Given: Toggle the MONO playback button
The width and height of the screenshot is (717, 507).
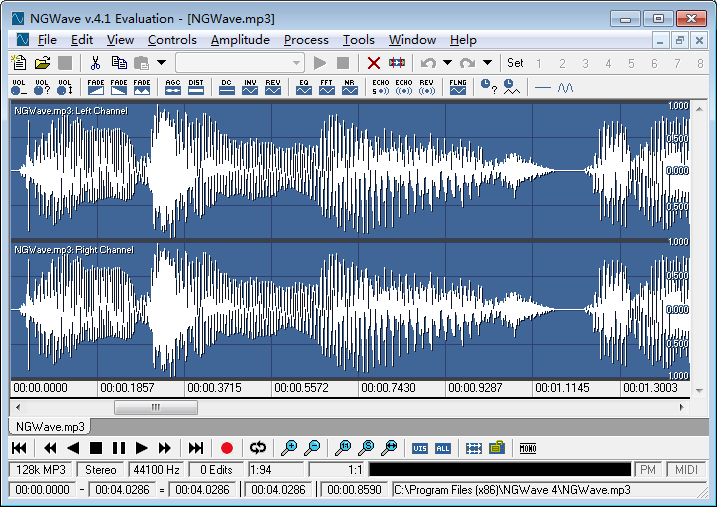Looking at the screenshot, I should point(528,448).
